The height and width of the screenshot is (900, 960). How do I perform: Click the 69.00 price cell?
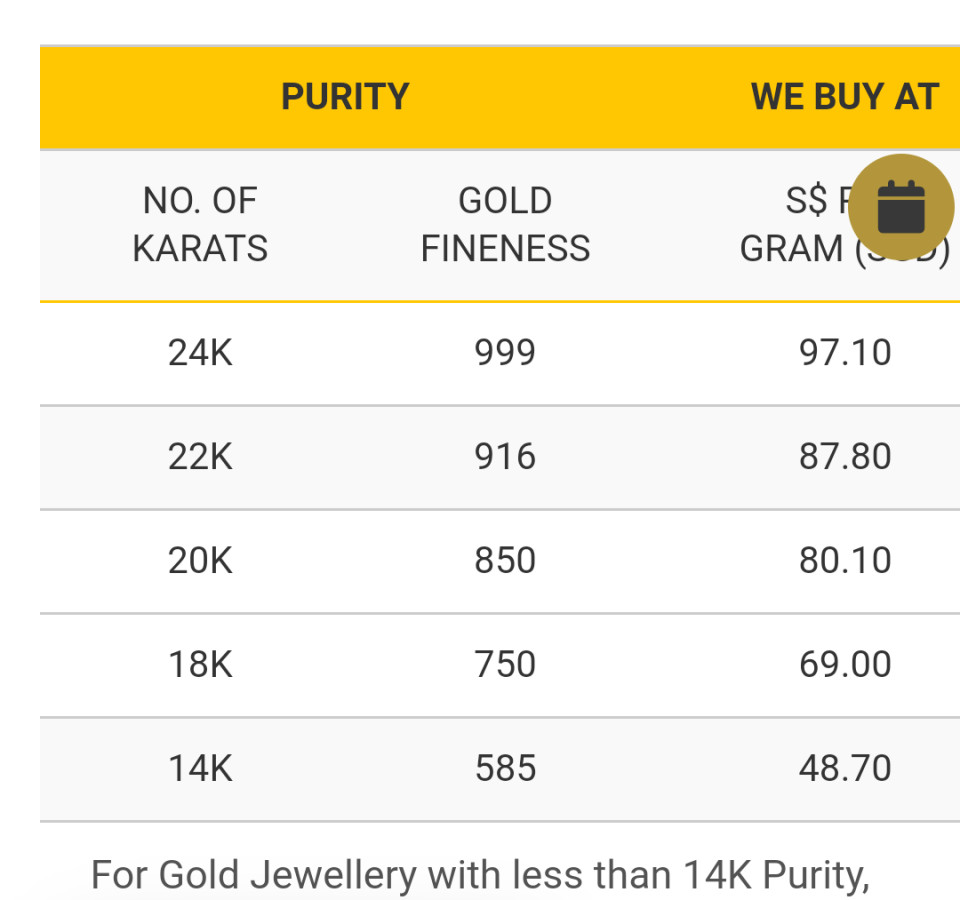[845, 665]
